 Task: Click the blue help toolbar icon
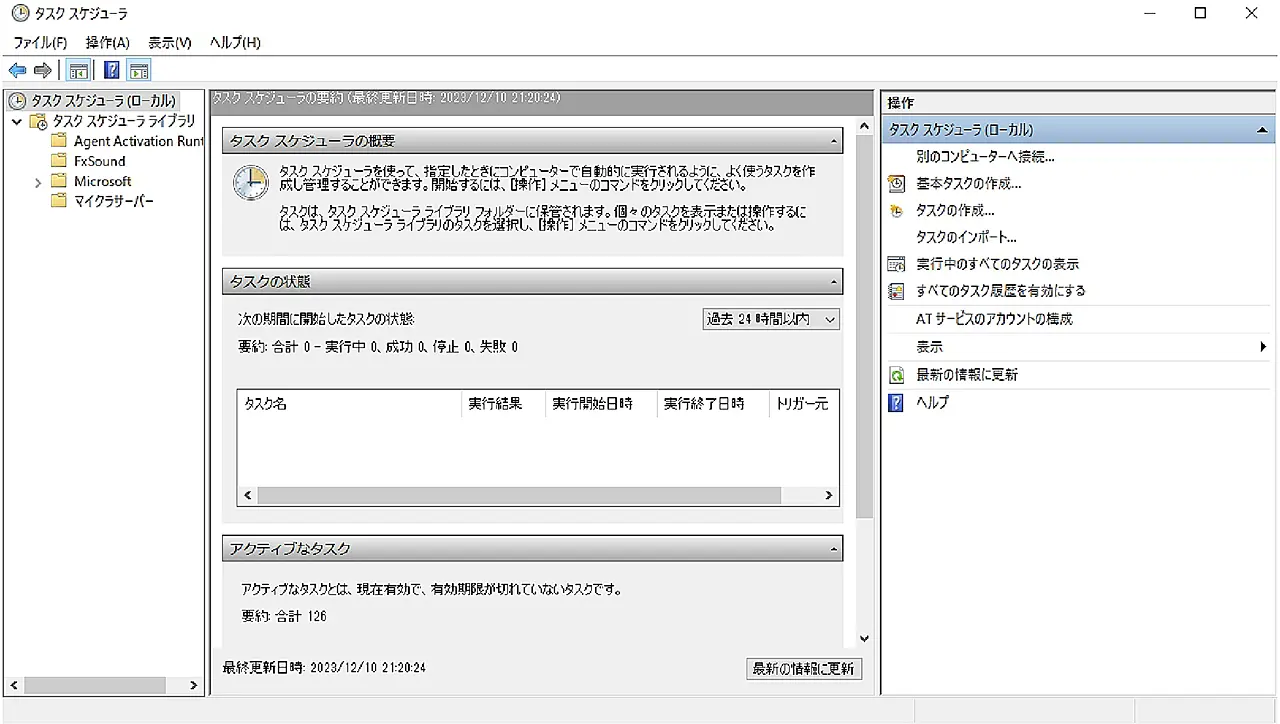[x=111, y=70]
